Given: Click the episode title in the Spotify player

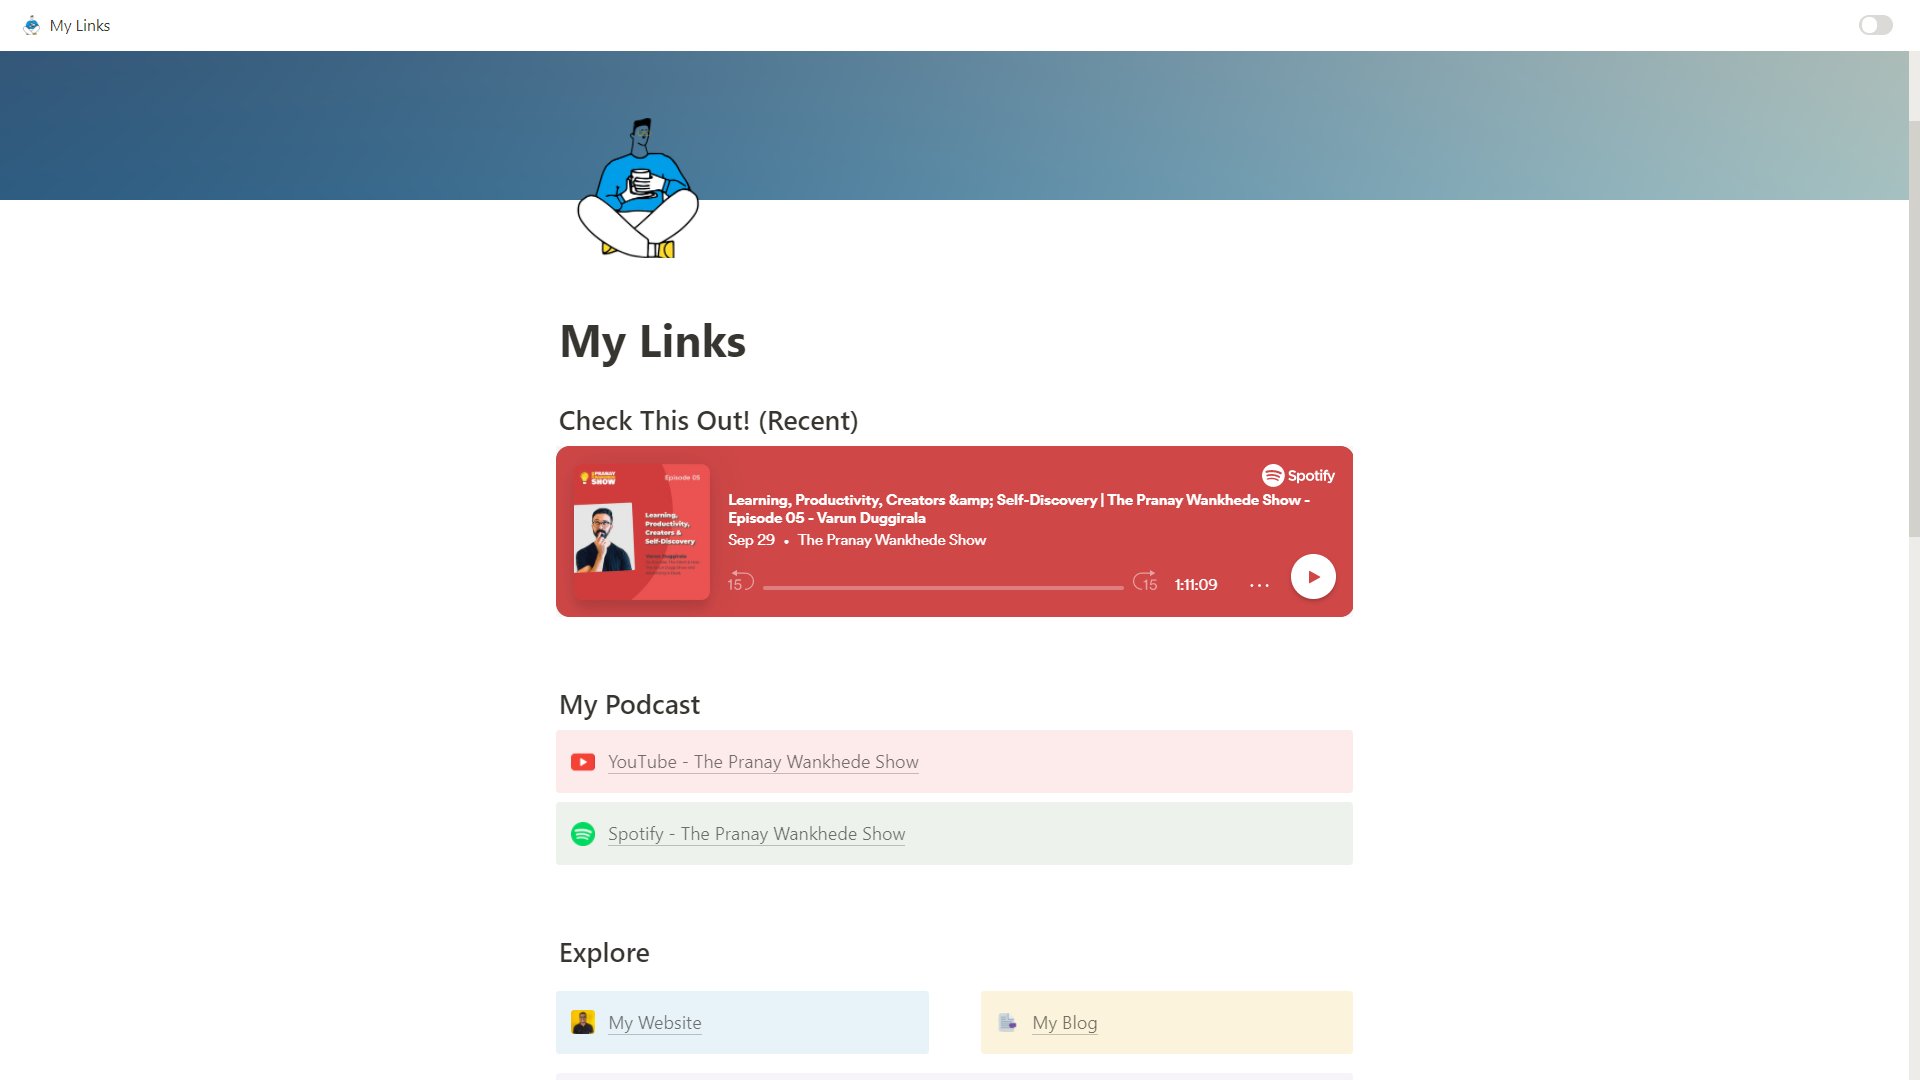Looking at the screenshot, I should (x=1018, y=508).
